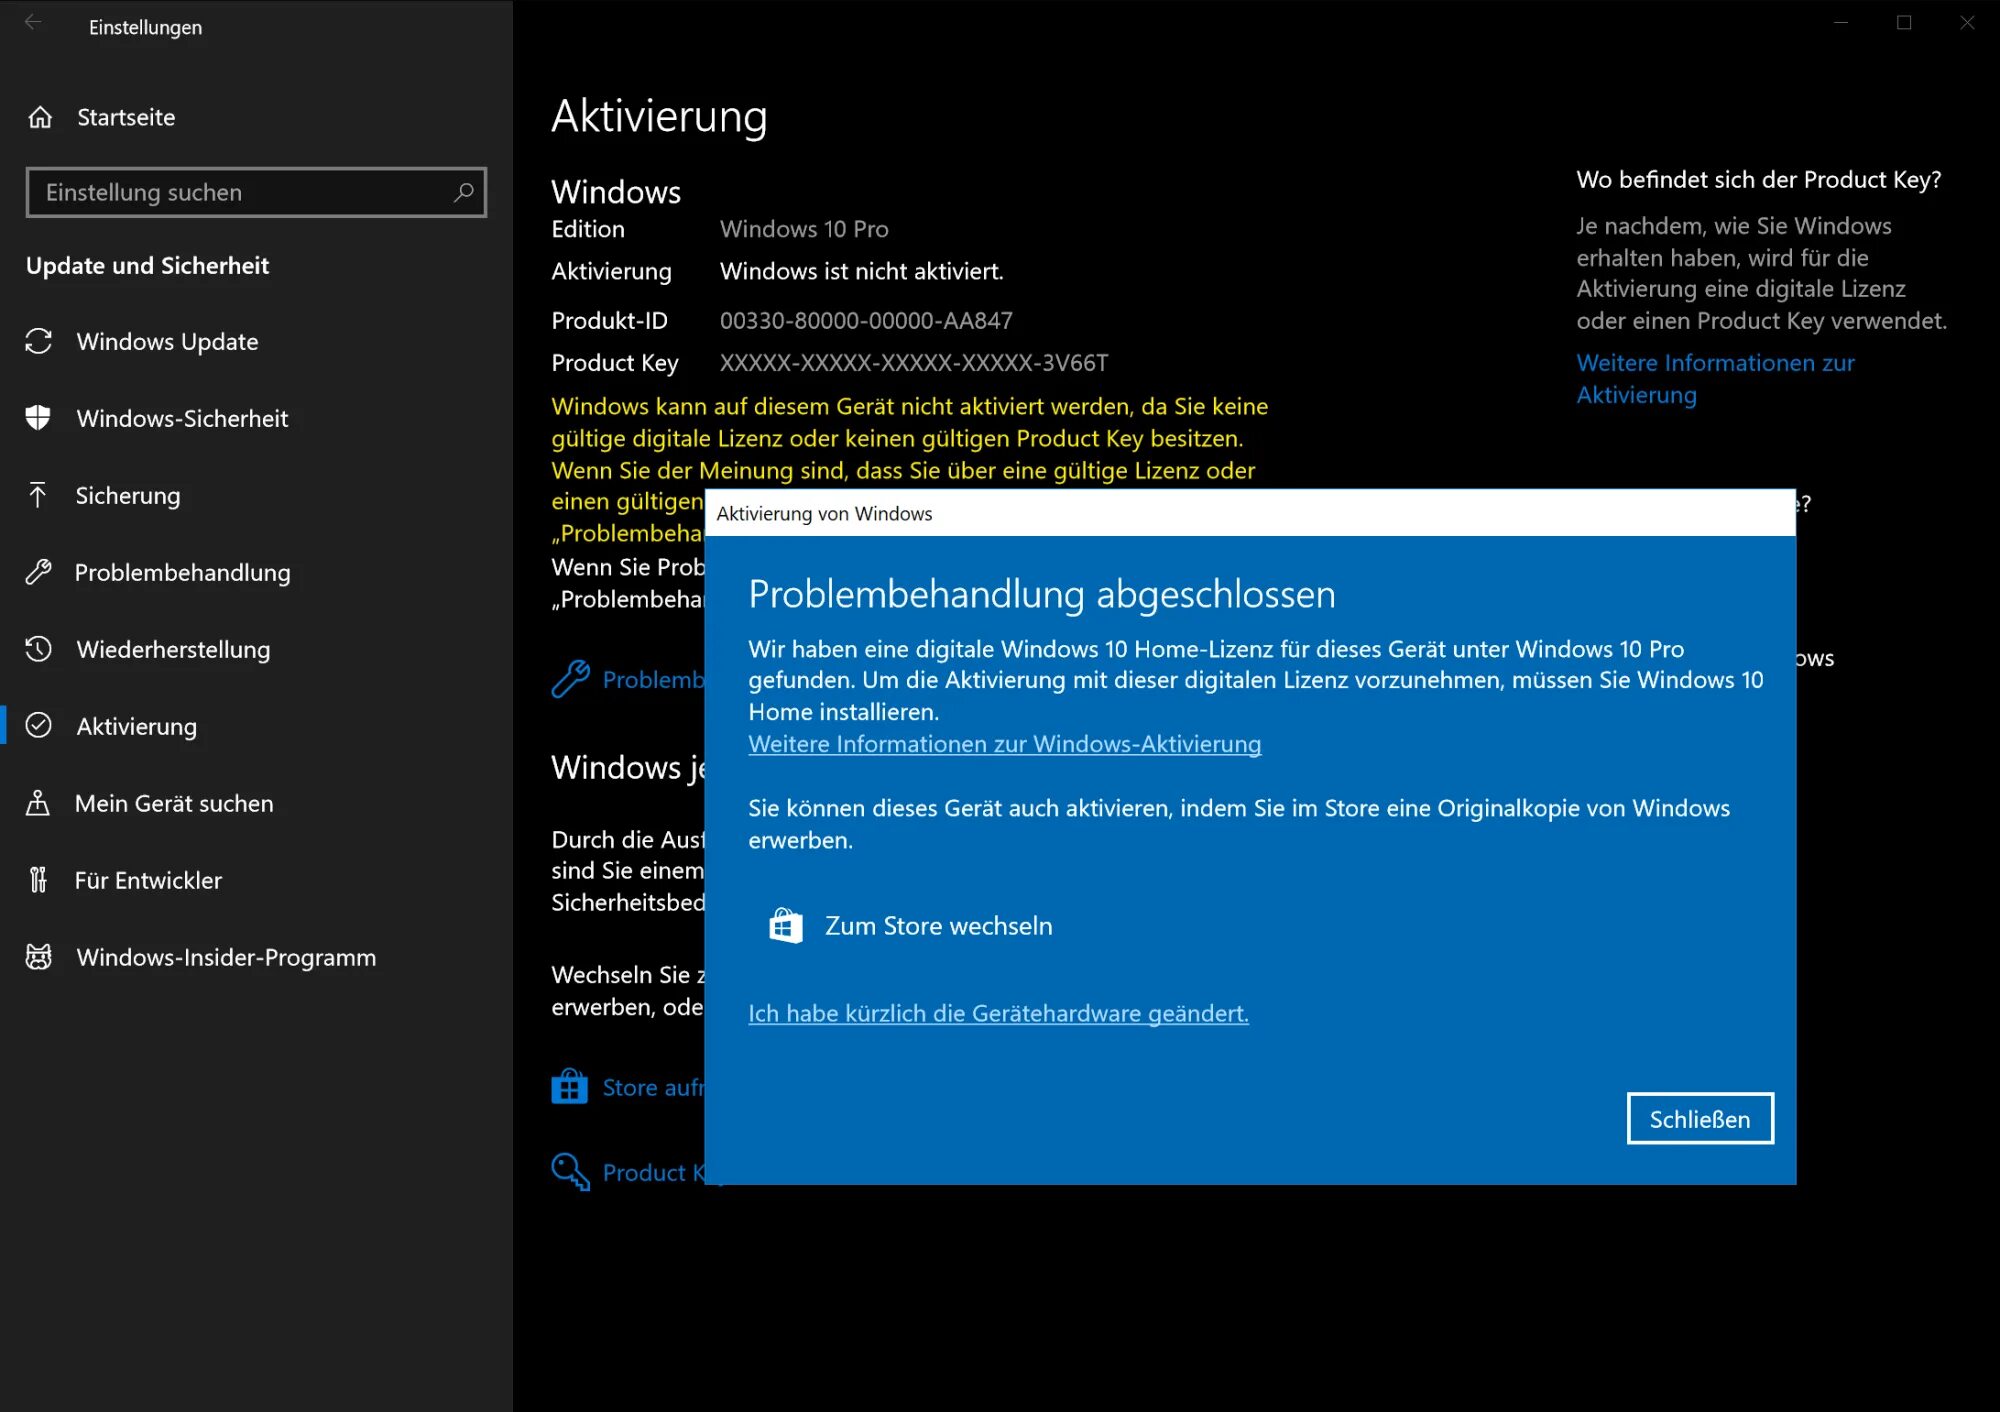Click the Einstellung suchen search field

[x=240, y=192]
